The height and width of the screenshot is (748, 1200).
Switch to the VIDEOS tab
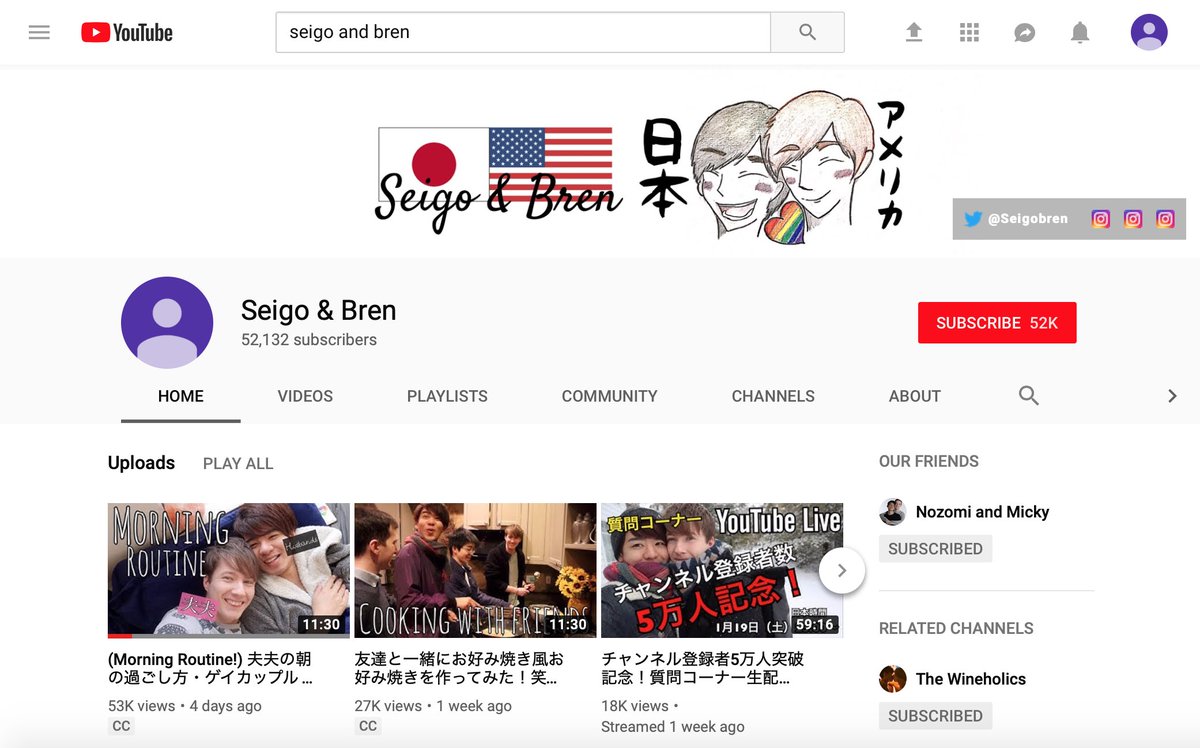[305, 396]
